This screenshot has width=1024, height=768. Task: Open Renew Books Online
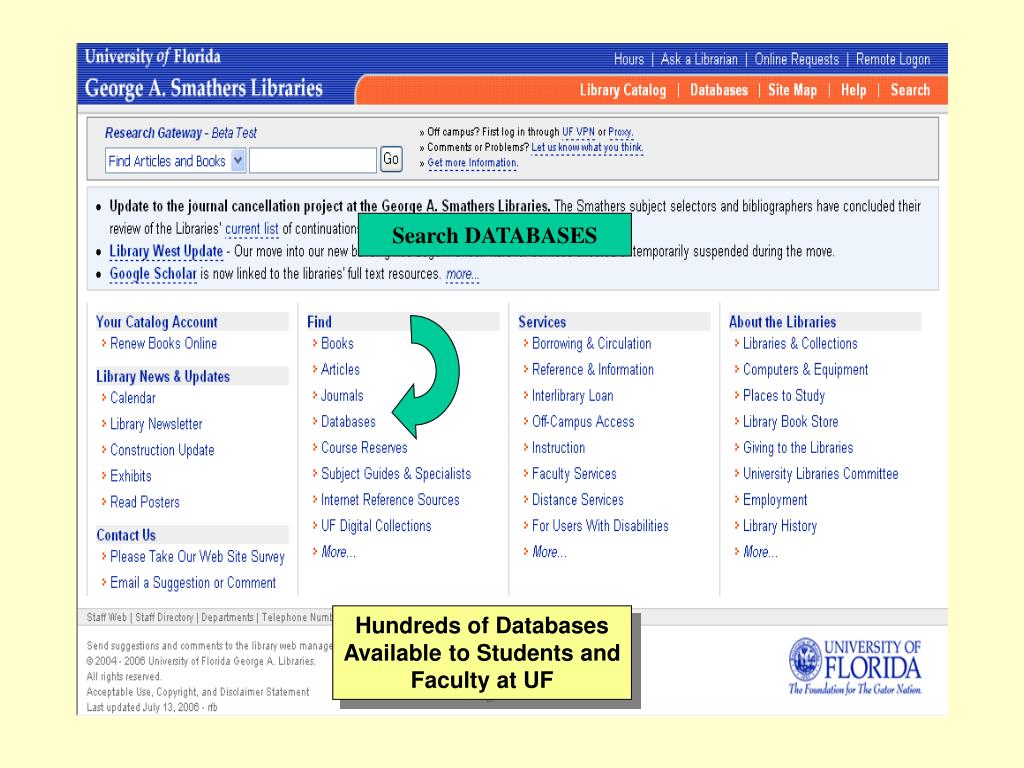coord(163,344)
